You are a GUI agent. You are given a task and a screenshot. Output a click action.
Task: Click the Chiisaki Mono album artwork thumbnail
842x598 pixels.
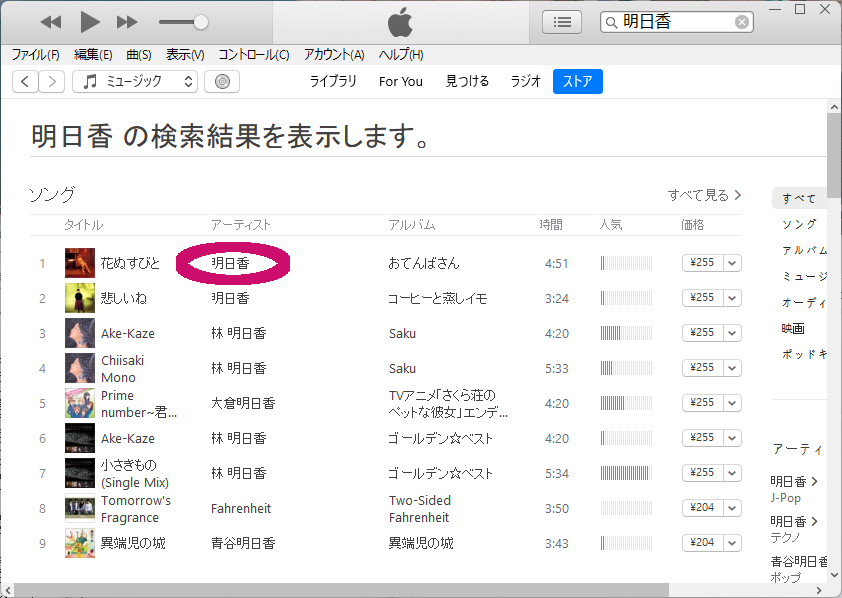tap(80, 368)
